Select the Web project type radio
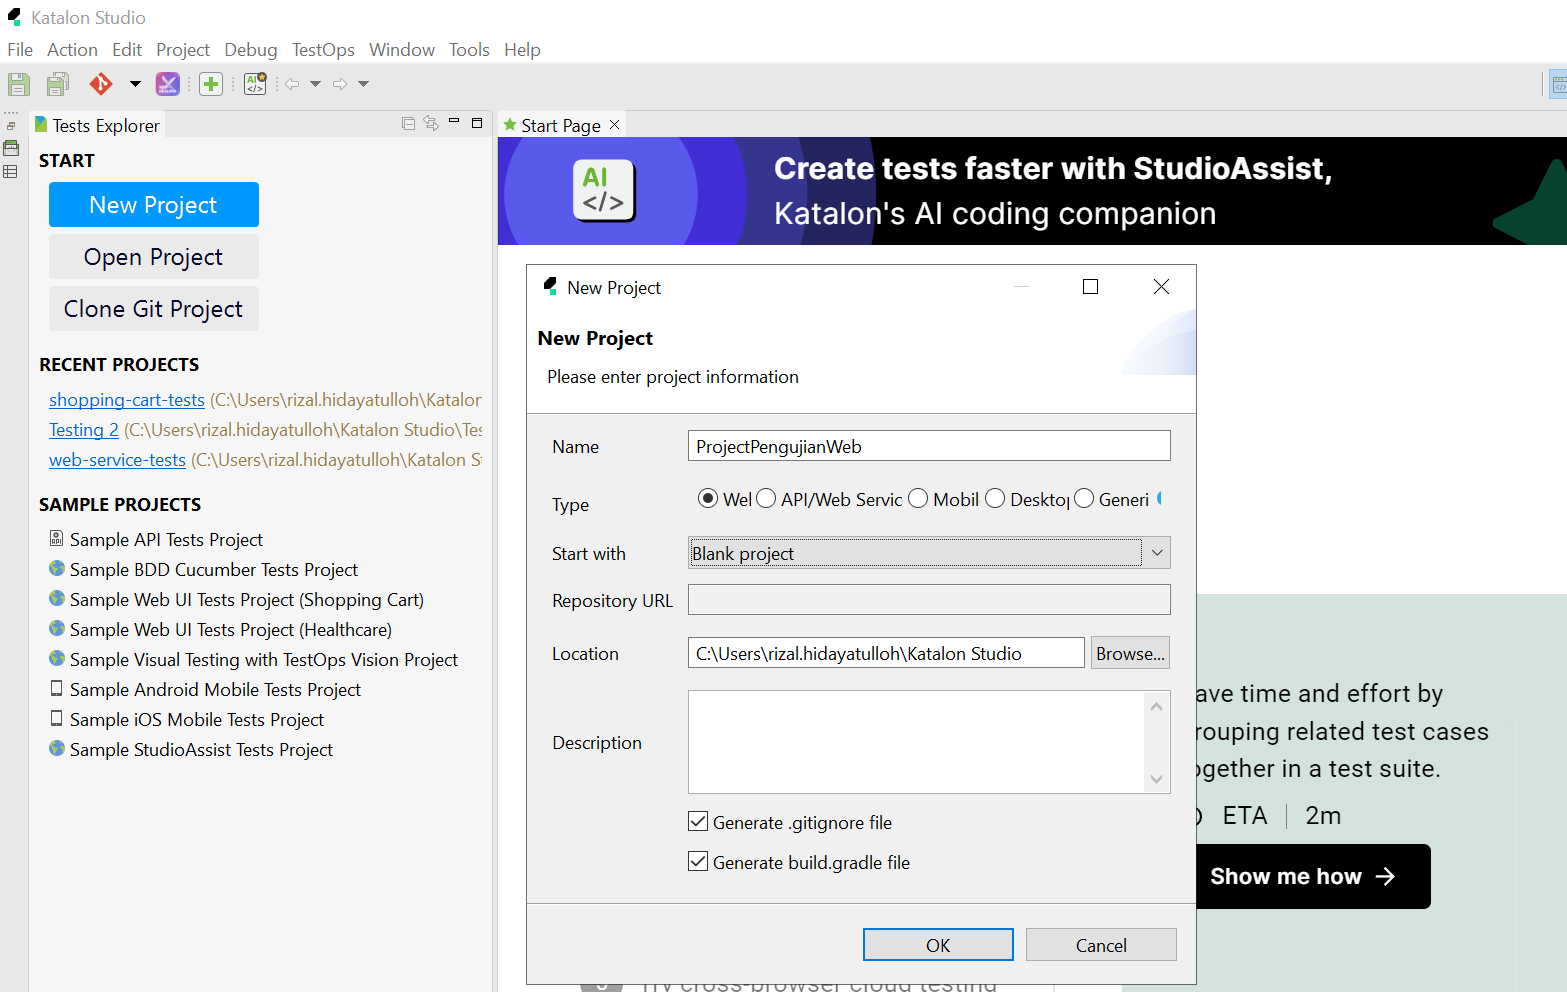Viewport: 1567px width, 992px height. [x=708, y=498]
